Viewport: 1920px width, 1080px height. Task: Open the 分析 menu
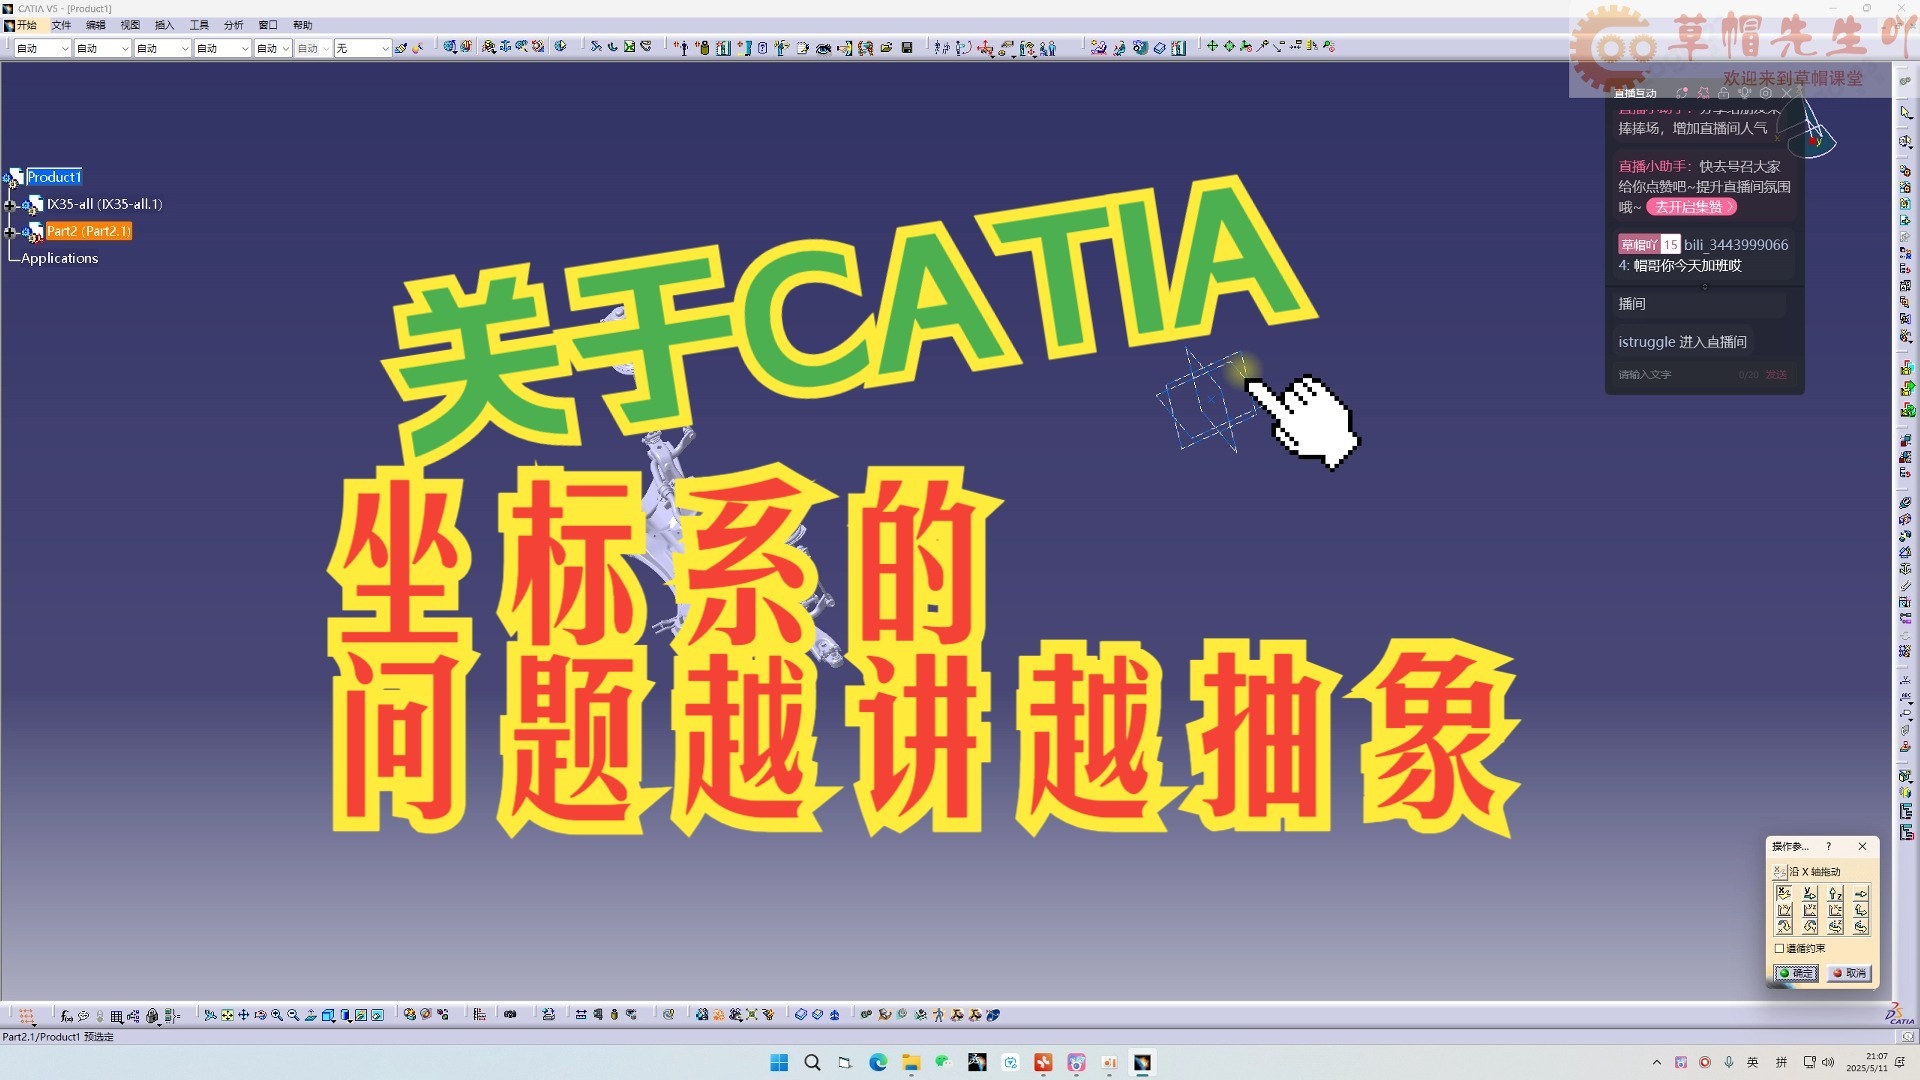point(233,25)
